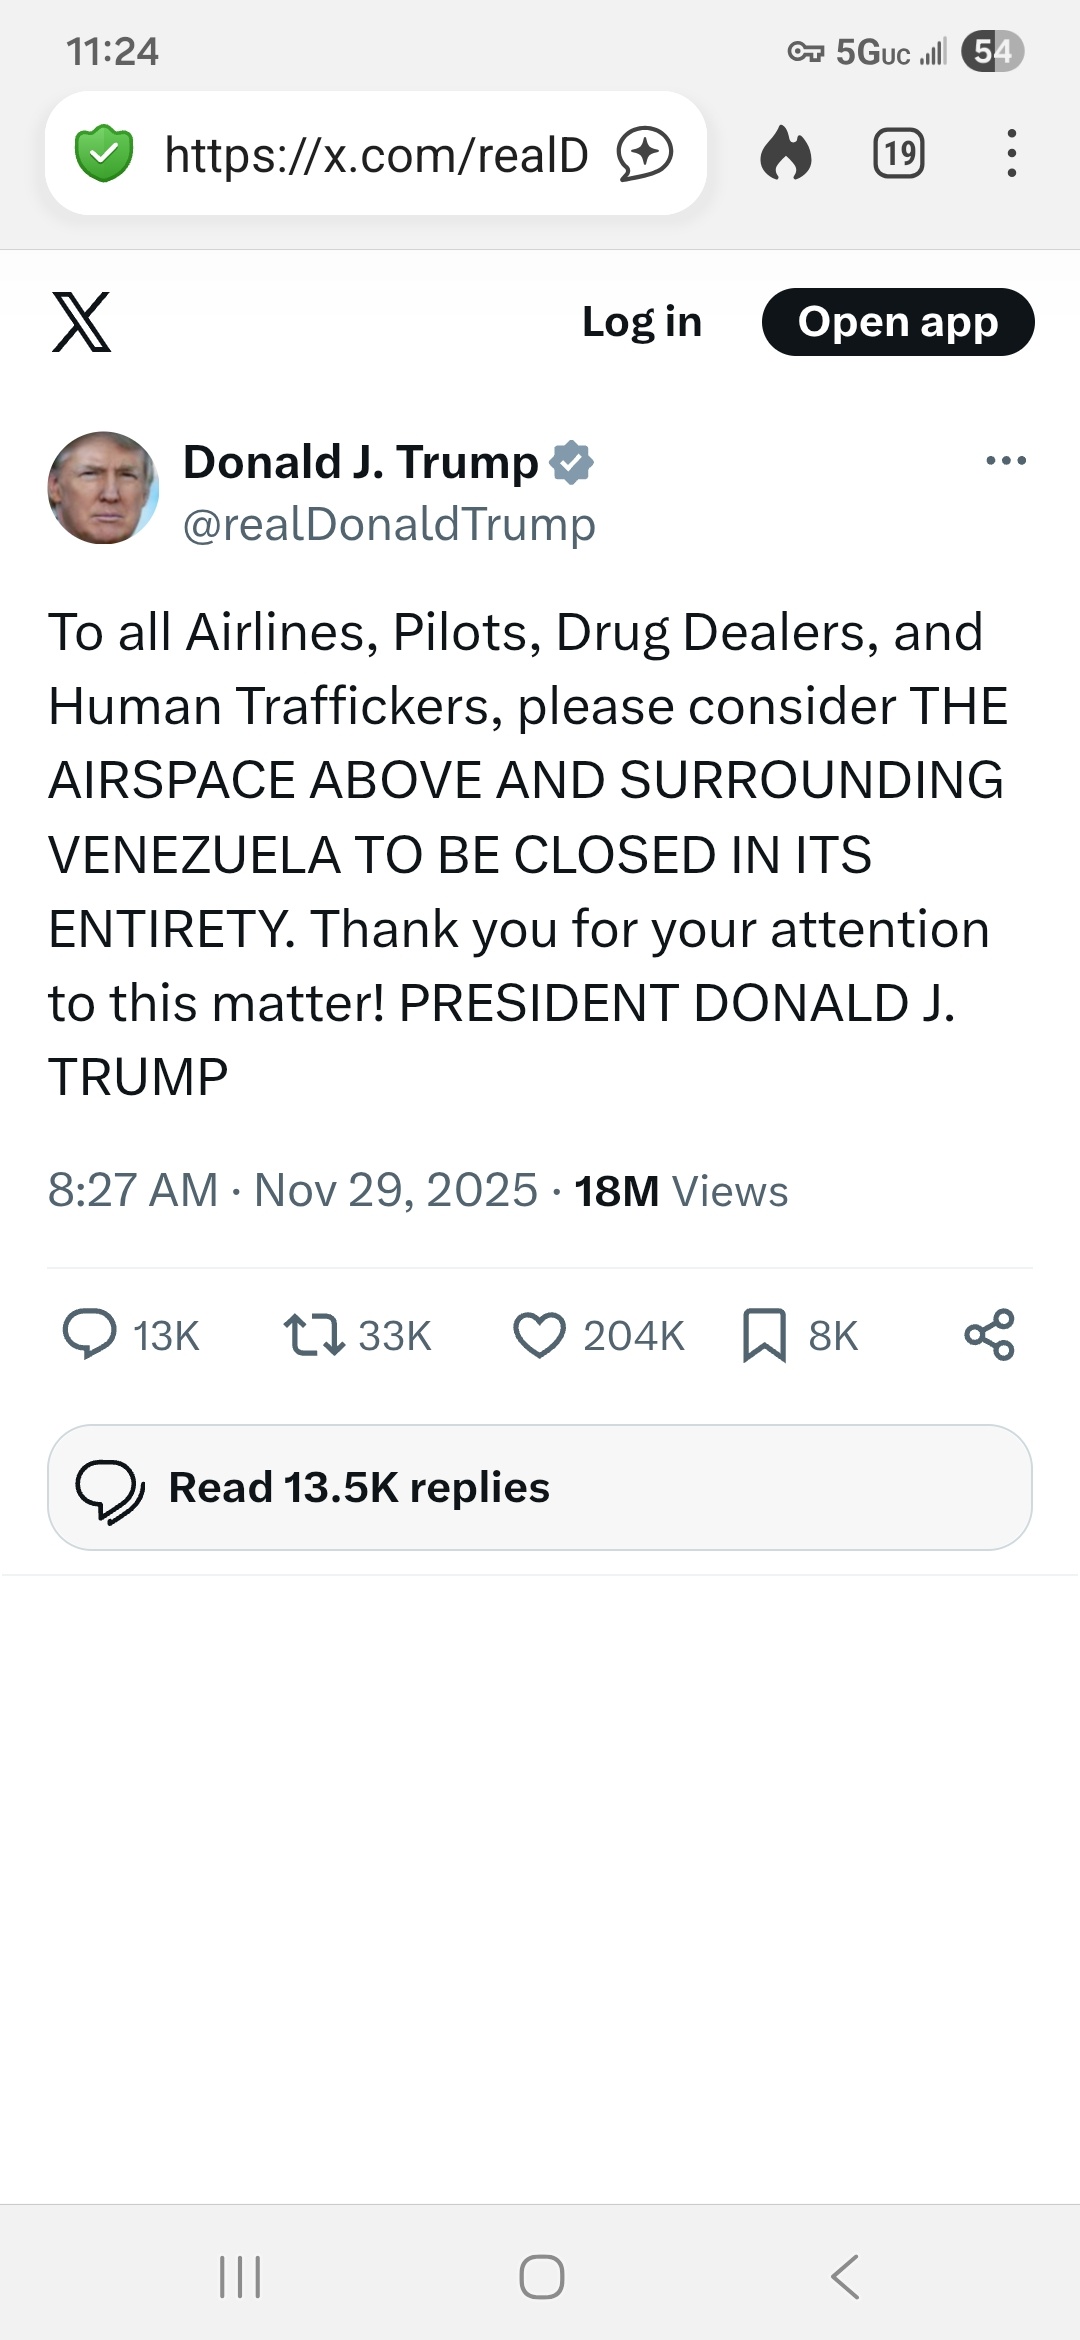This screenshot has width=1080, height=2340.
Task: Open the post's more options menu
Action: coord(1005,461)
